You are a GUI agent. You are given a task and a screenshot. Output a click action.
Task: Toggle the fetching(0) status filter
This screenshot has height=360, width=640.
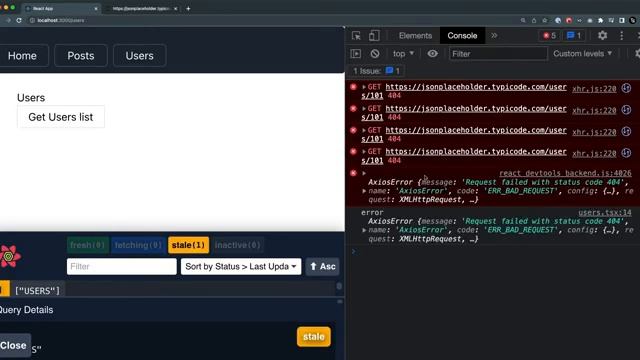click(x=138, y=245)
